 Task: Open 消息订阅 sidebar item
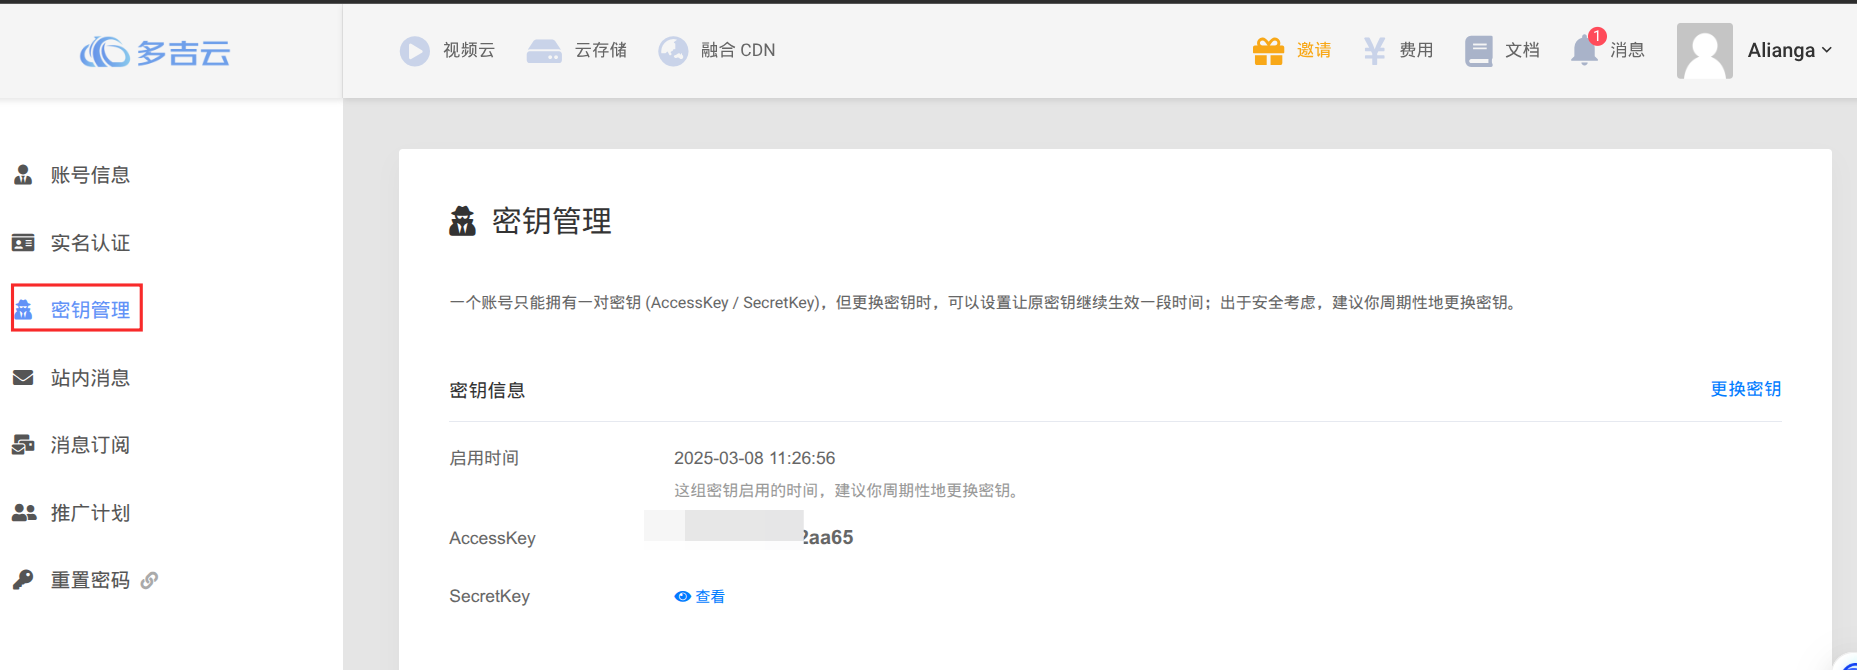[x=90, y=445]
